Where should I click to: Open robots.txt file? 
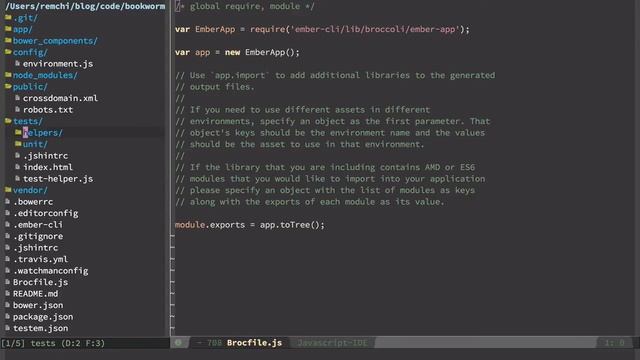click(x=48, y=110)
